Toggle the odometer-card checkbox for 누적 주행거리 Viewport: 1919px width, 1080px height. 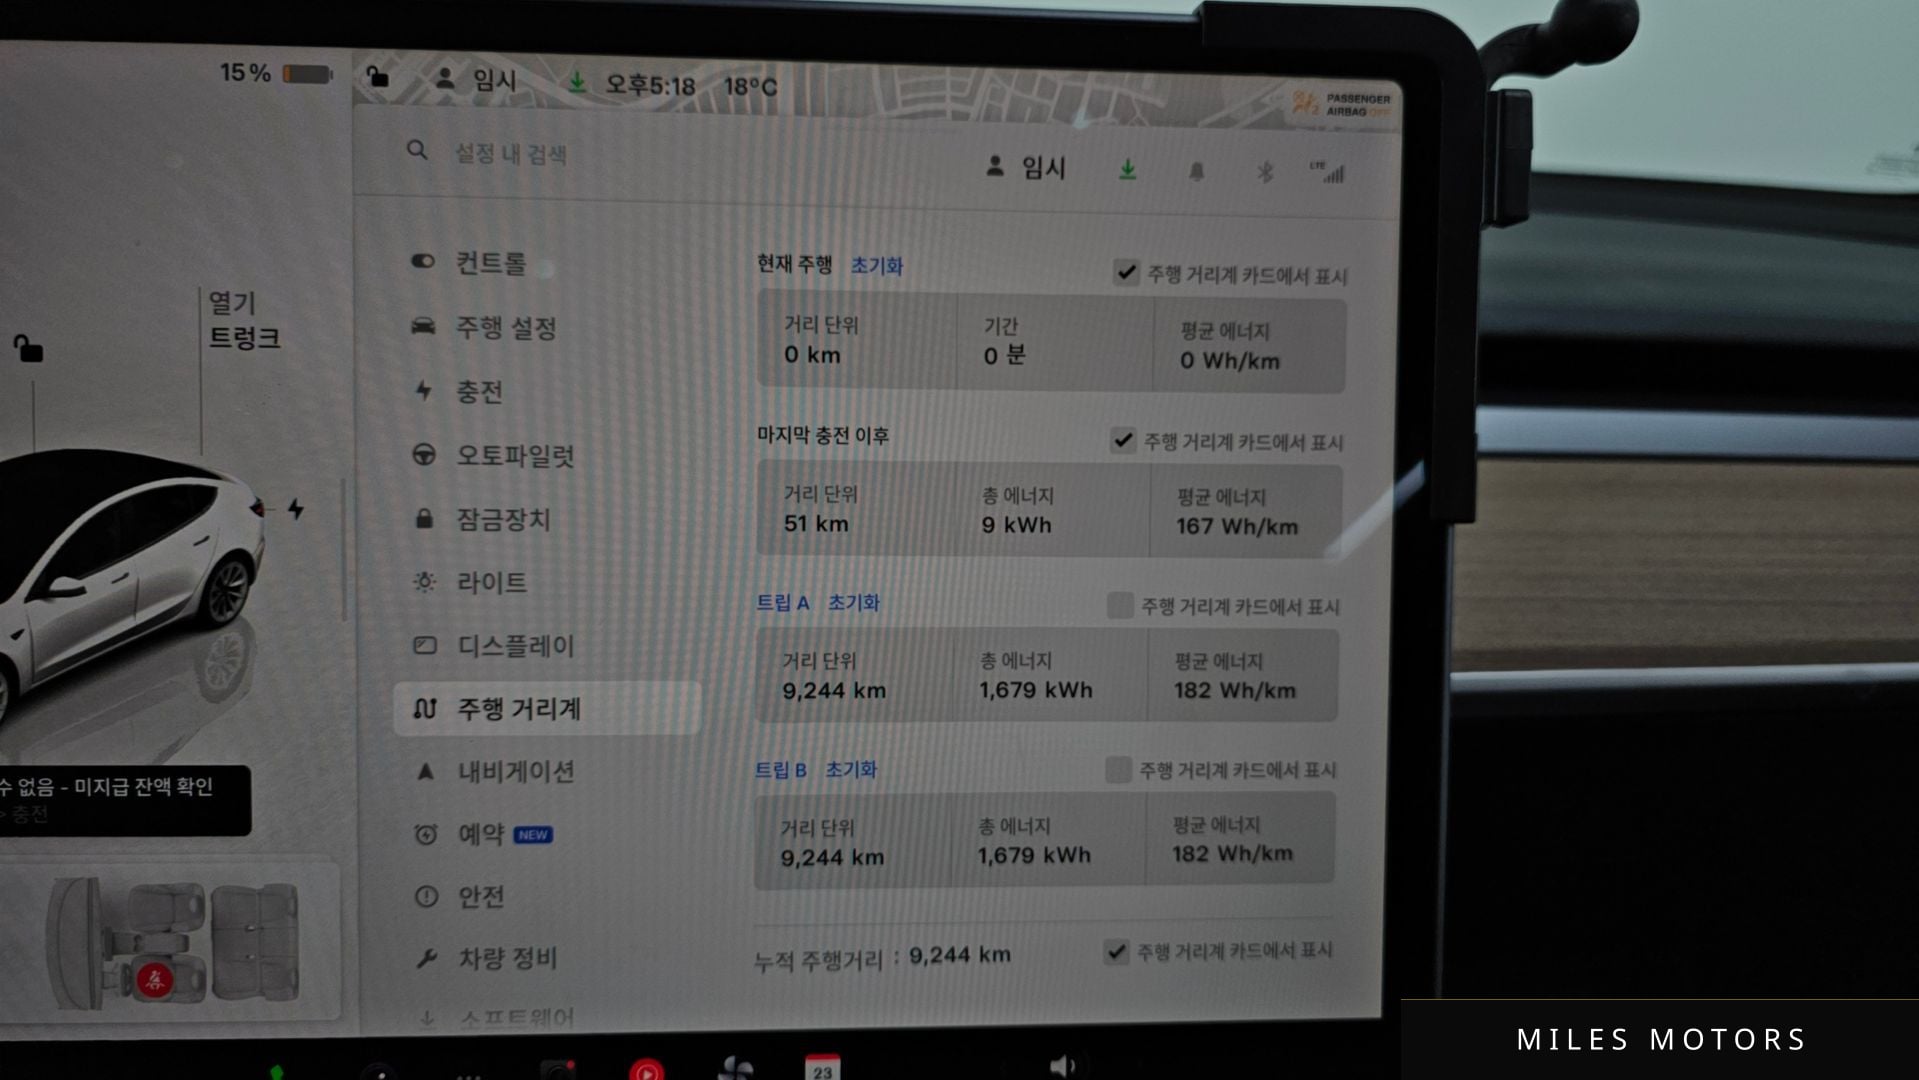click(1116, 951)
